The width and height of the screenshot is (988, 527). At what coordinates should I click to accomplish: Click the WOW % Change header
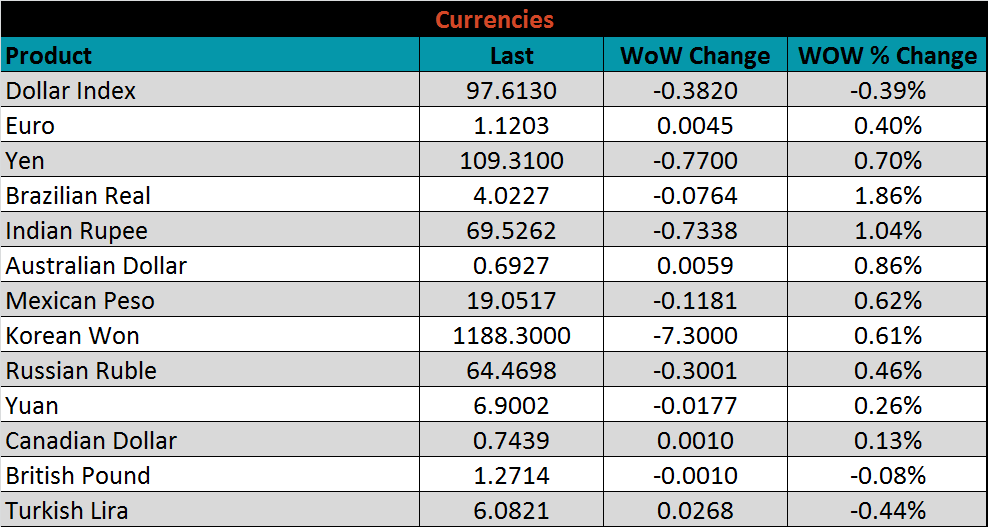pos(887,55)
